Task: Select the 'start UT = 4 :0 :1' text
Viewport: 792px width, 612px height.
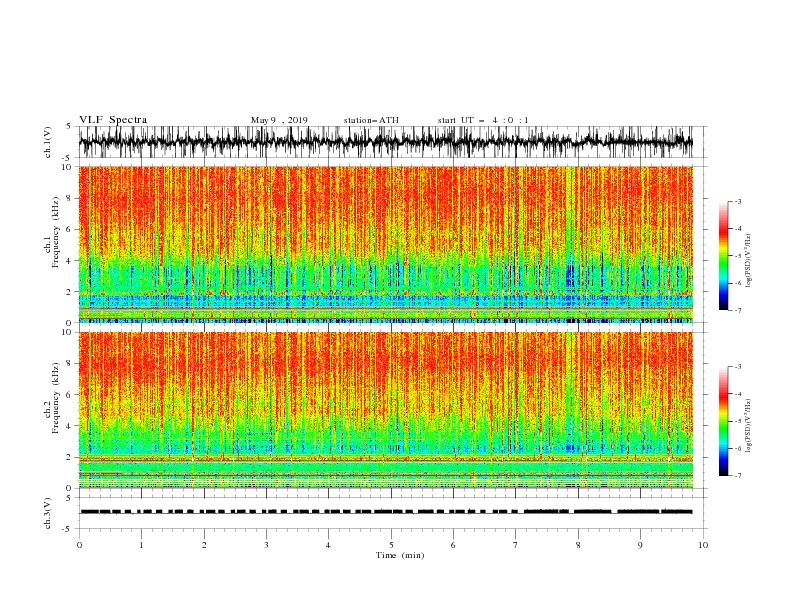Action: click(483, 120)
